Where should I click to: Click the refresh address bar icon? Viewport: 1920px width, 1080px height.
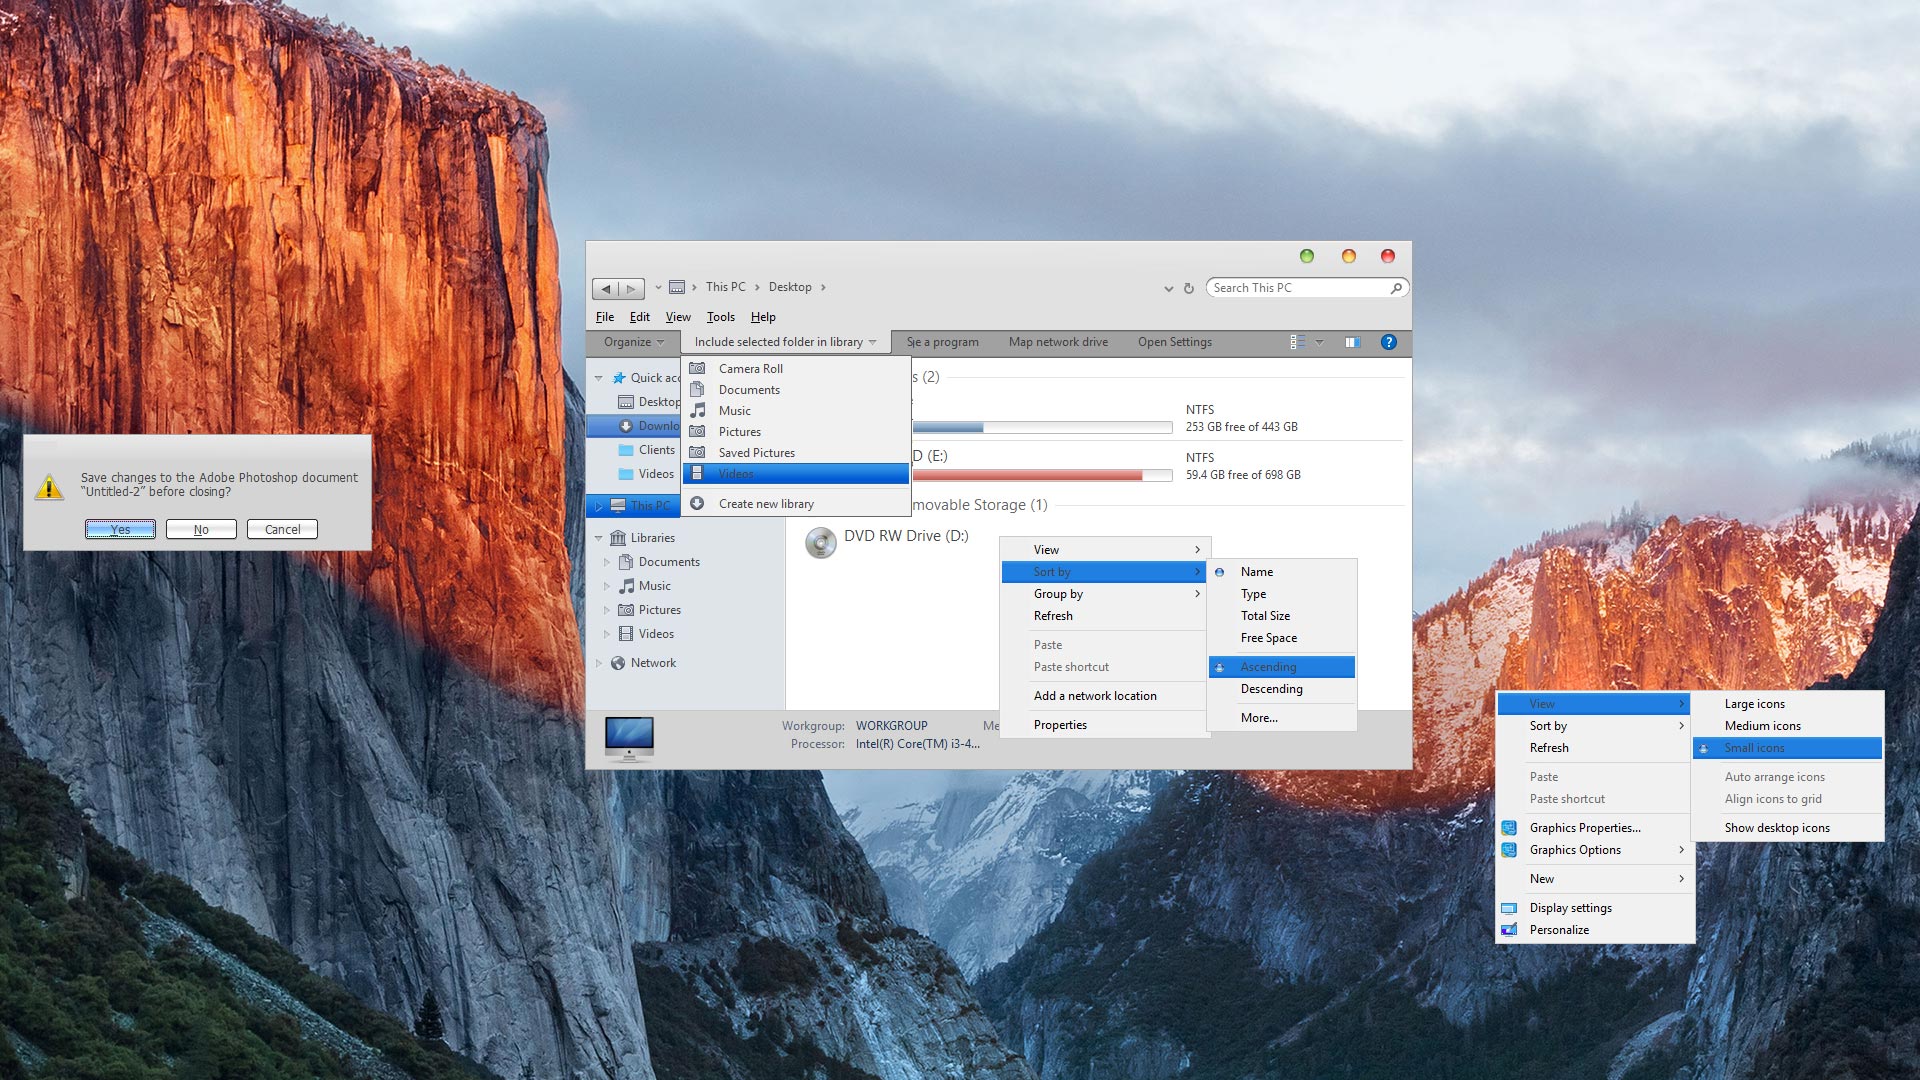click(1188, 287)
